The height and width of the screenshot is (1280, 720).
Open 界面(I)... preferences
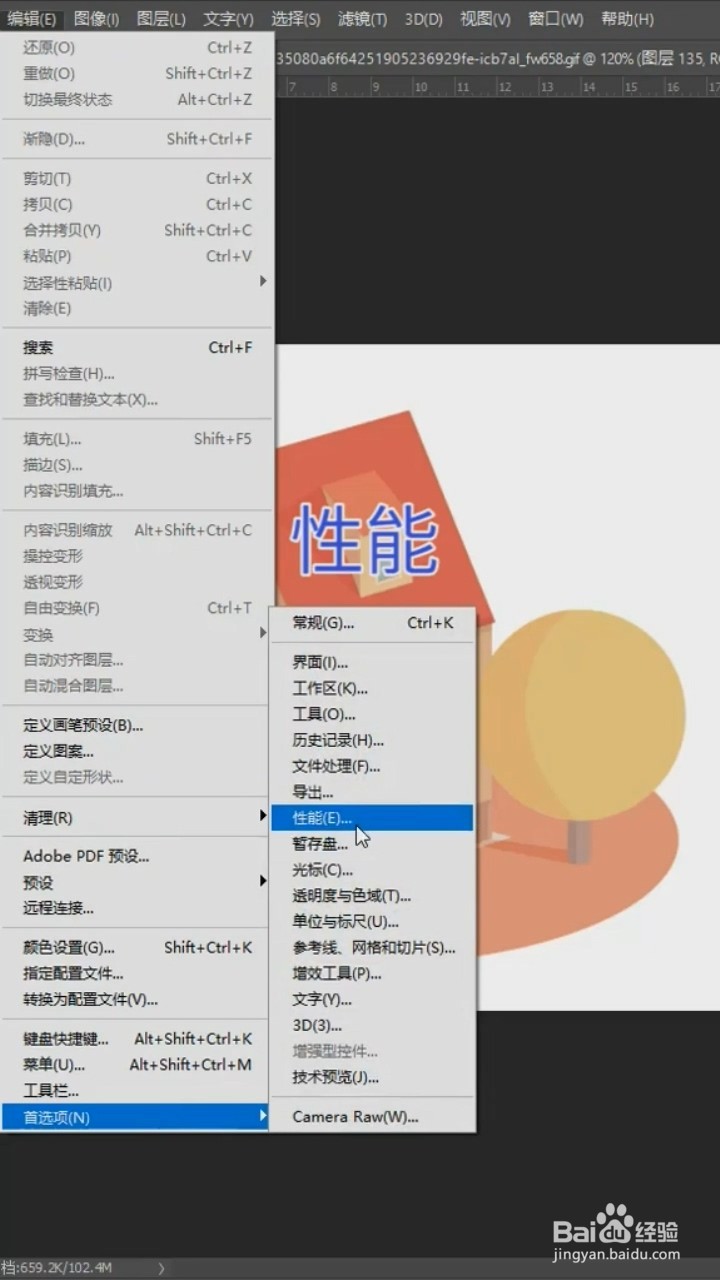point(373,662)
